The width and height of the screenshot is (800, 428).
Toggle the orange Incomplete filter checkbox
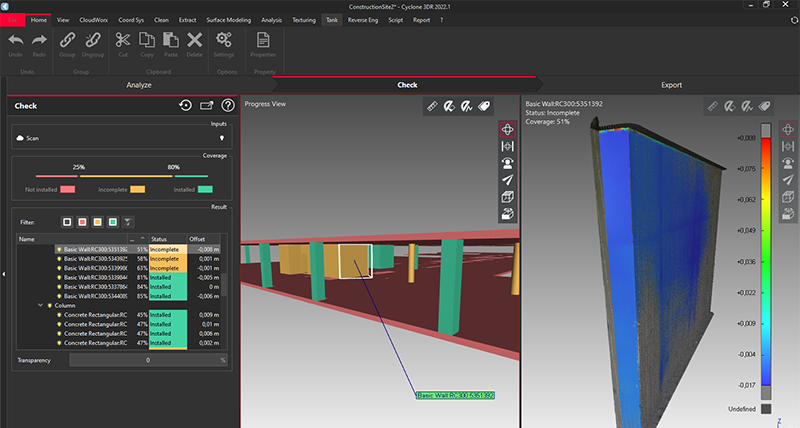pos(99,221)
